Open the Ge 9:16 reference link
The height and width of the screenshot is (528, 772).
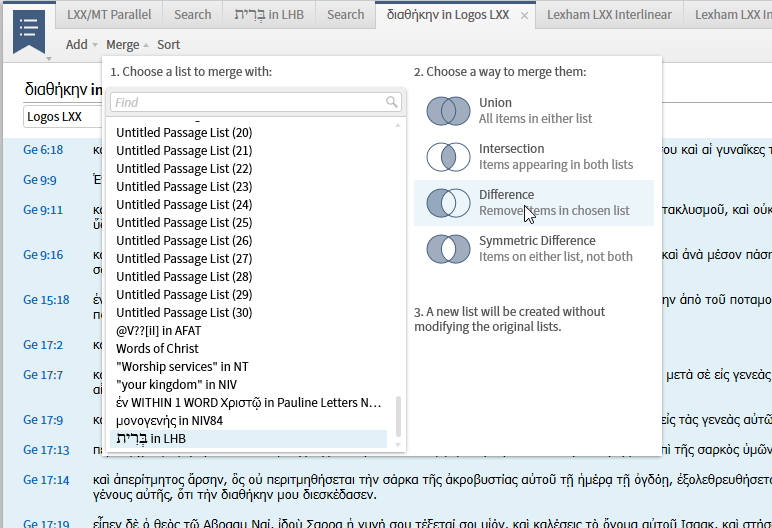[43, 255]
